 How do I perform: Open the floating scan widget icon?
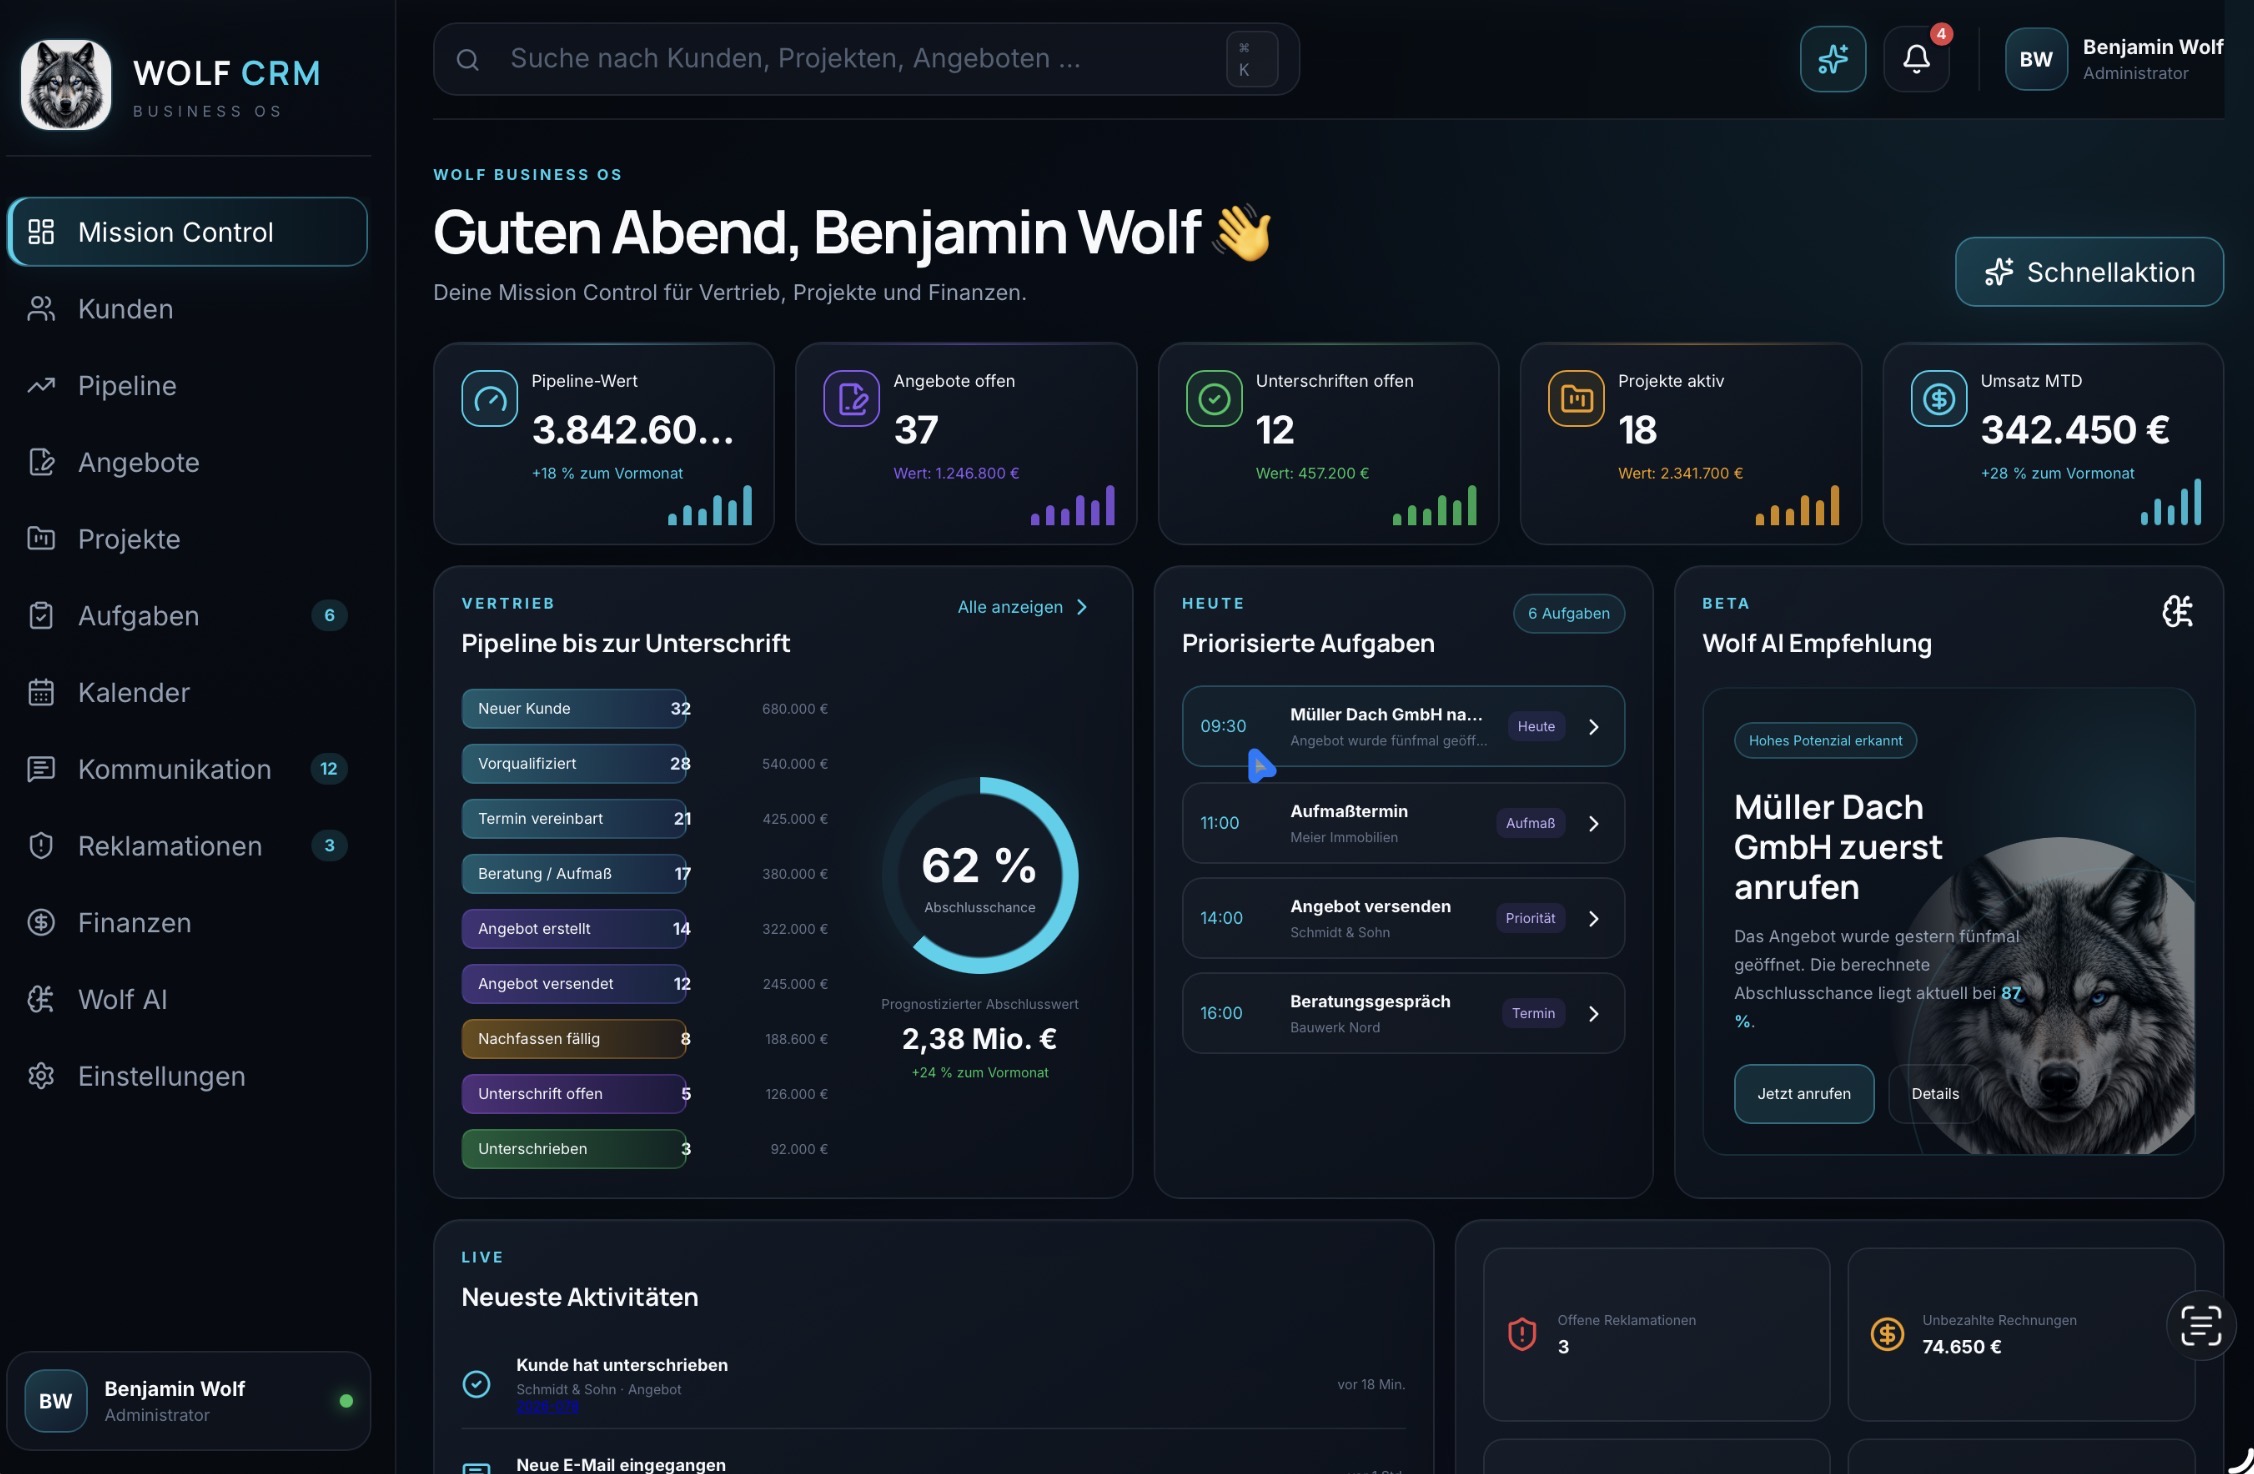2200,1325
